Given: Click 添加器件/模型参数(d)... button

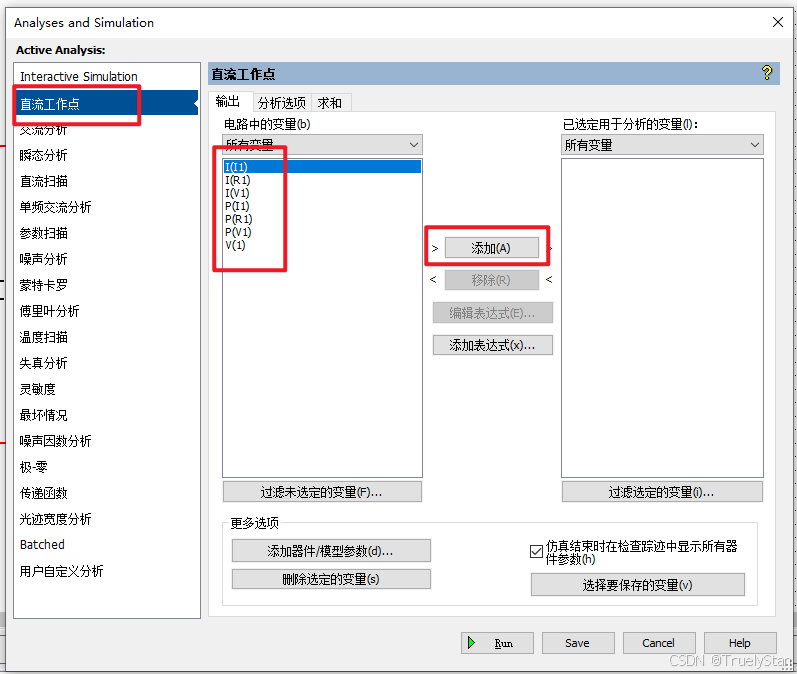Looking at the screenshot, I should point(331,550).
